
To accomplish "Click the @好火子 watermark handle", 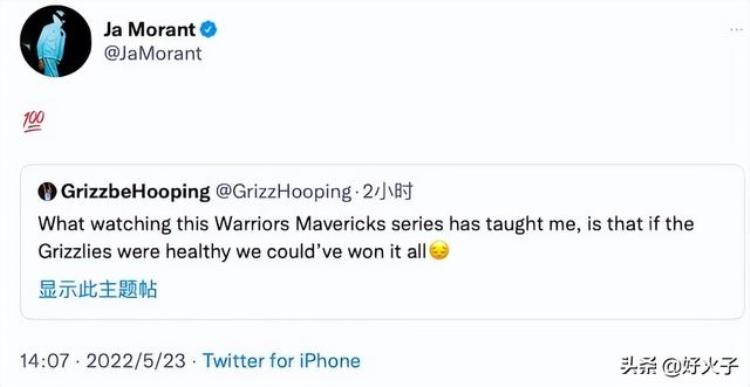I will pos(700,366).
